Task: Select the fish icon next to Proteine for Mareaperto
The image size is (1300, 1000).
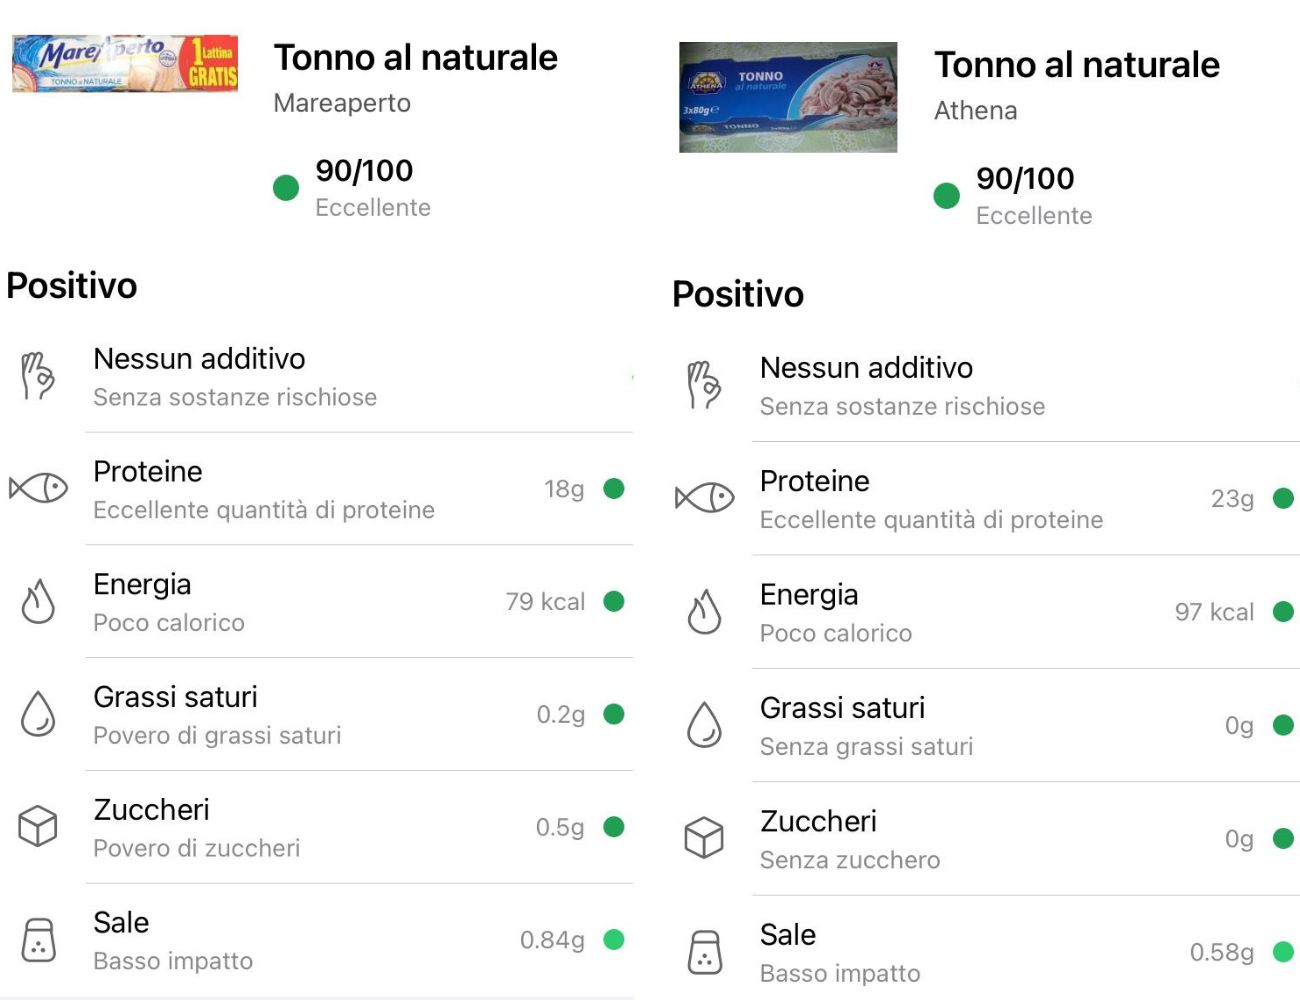Action: click(x=37, y=489)
